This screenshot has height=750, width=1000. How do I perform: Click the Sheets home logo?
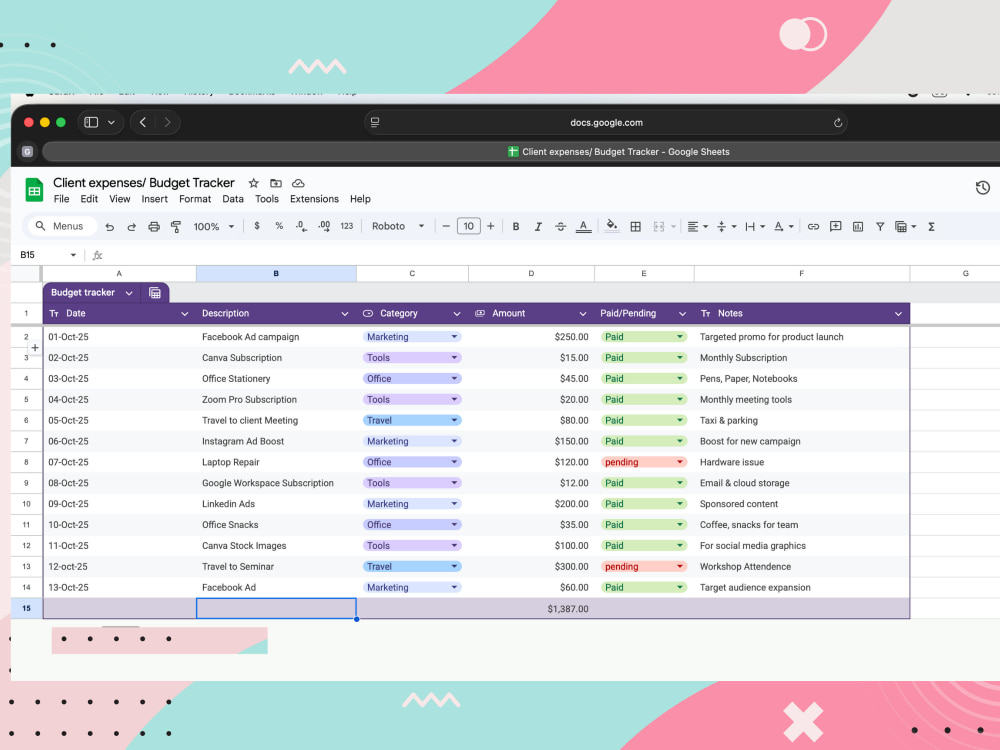pos(34,190)
